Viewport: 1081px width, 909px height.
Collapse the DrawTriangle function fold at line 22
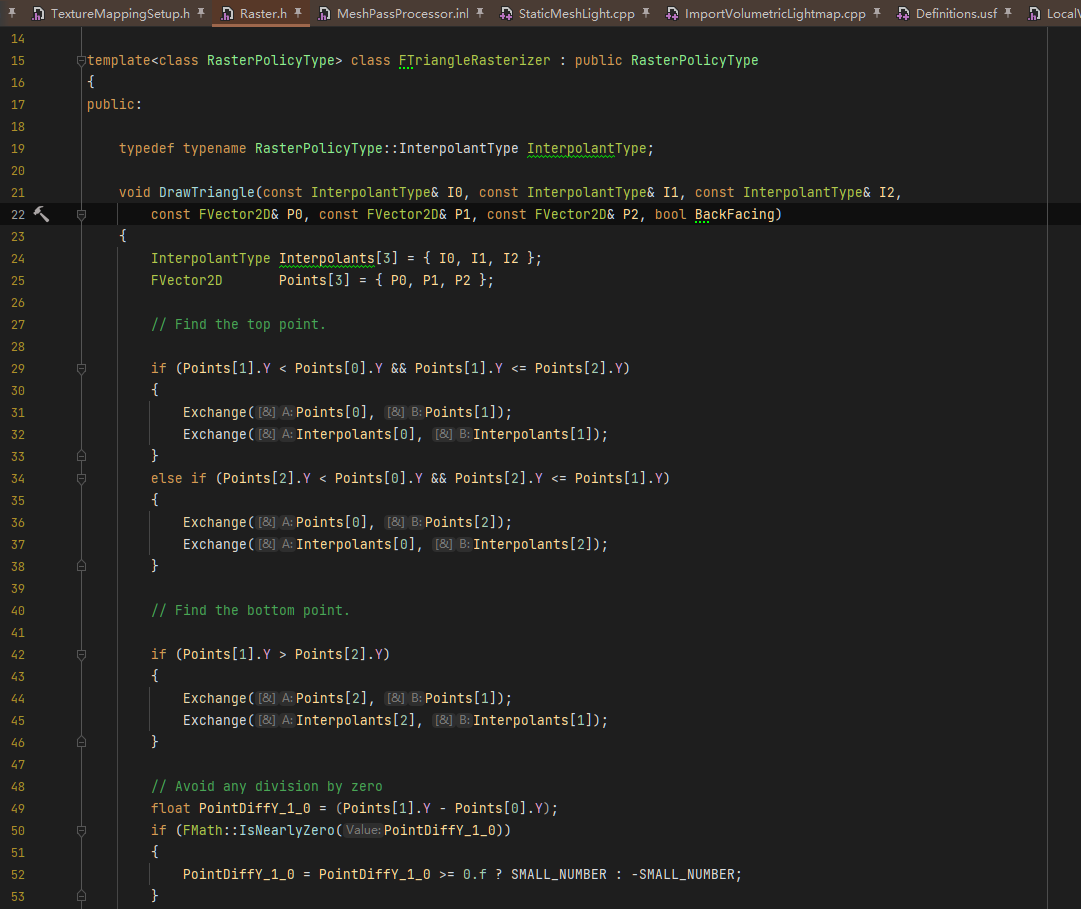click(81, 214)
